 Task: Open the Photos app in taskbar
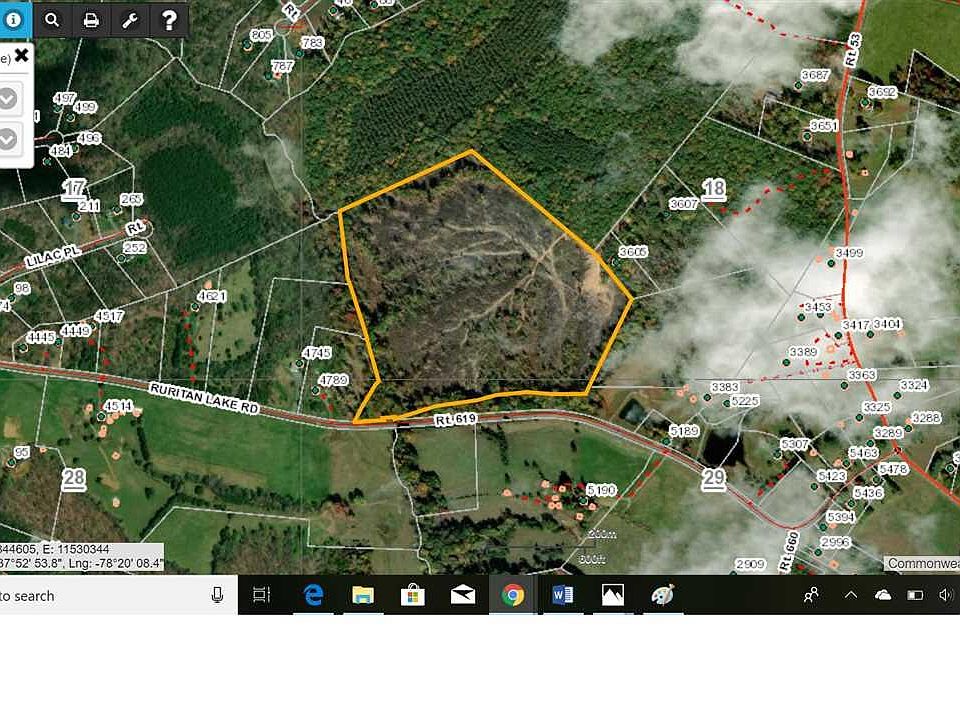(613, 594)
